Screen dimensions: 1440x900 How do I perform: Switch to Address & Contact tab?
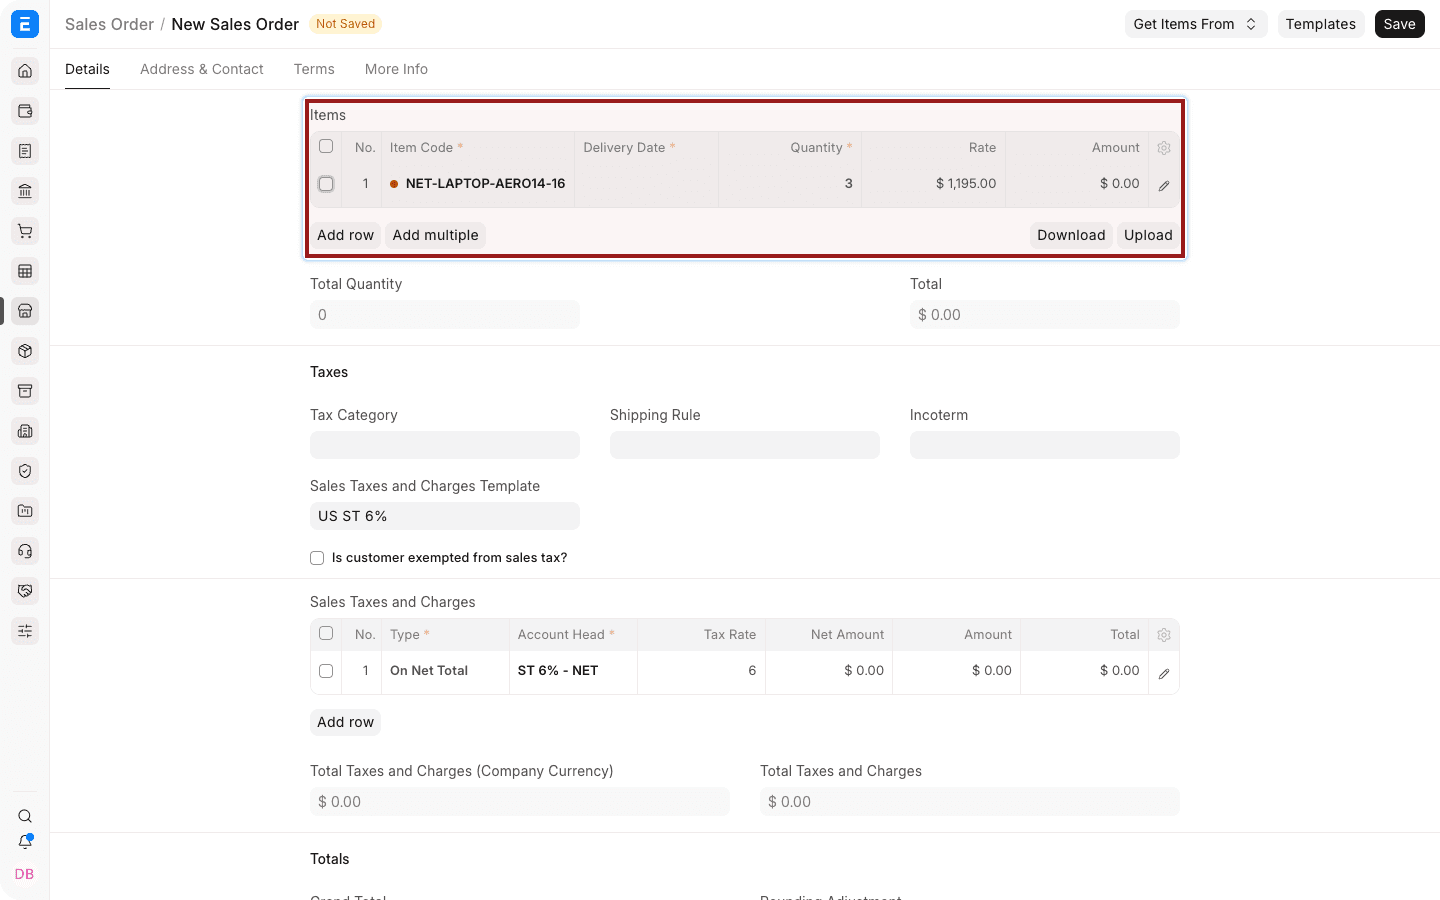[x=202, y=69]
